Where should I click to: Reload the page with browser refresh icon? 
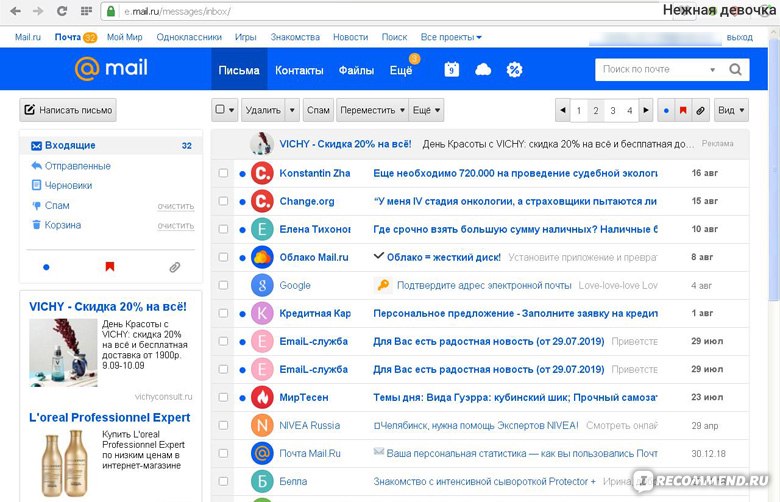pyautogui.click(x=62, y=11)
